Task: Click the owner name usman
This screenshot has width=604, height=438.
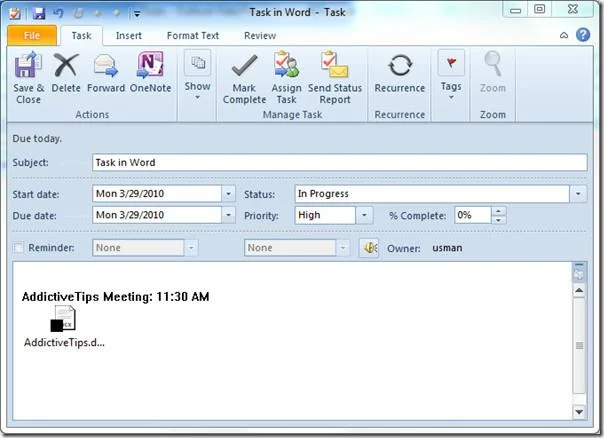Action: coord(447,248)
